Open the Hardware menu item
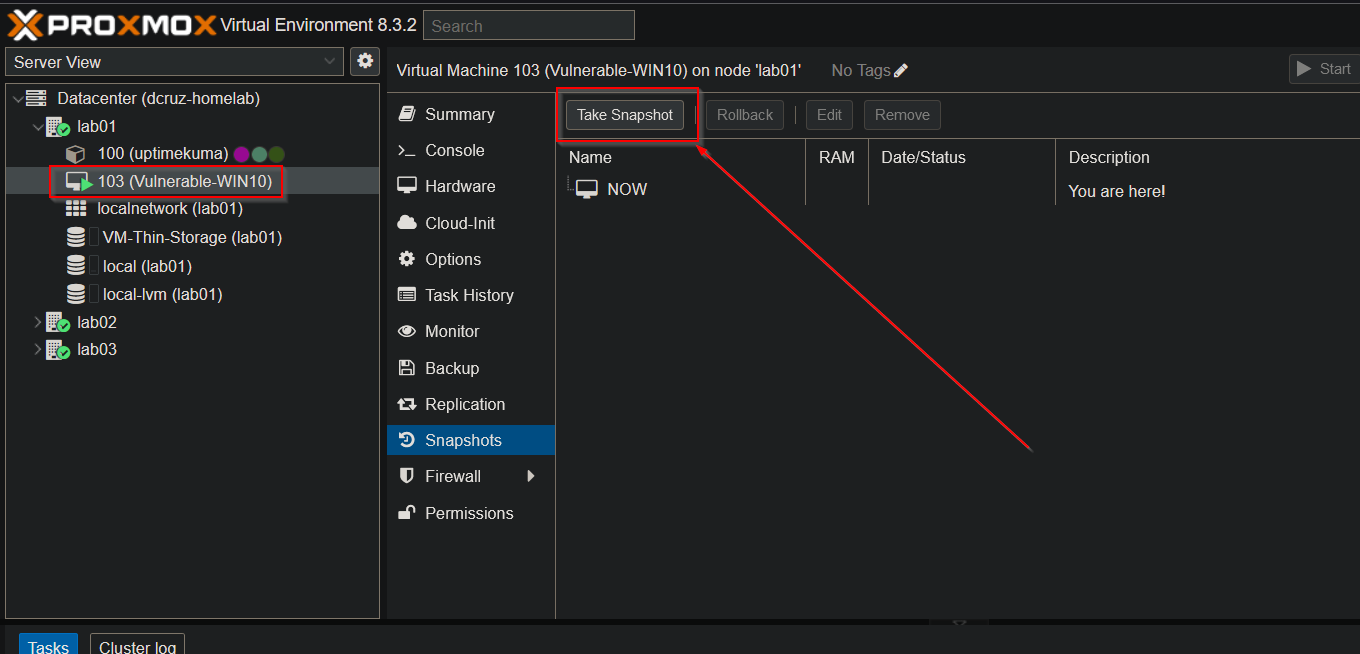The image size is (1360, 654). pos(471,186)
